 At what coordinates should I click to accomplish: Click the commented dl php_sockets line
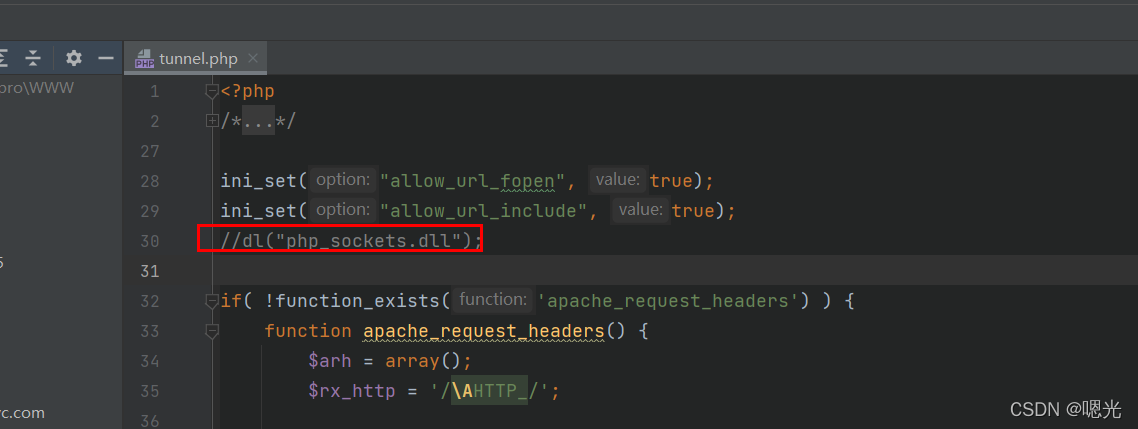pyautogui.click(x=351, y=240)
